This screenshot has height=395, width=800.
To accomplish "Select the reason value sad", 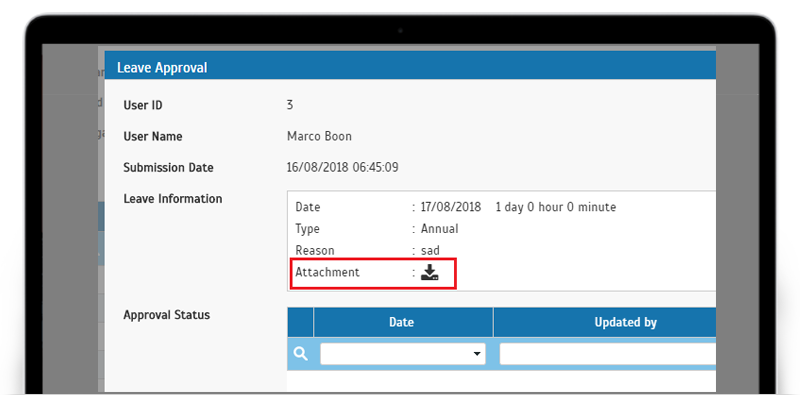I will pos(430,251).
